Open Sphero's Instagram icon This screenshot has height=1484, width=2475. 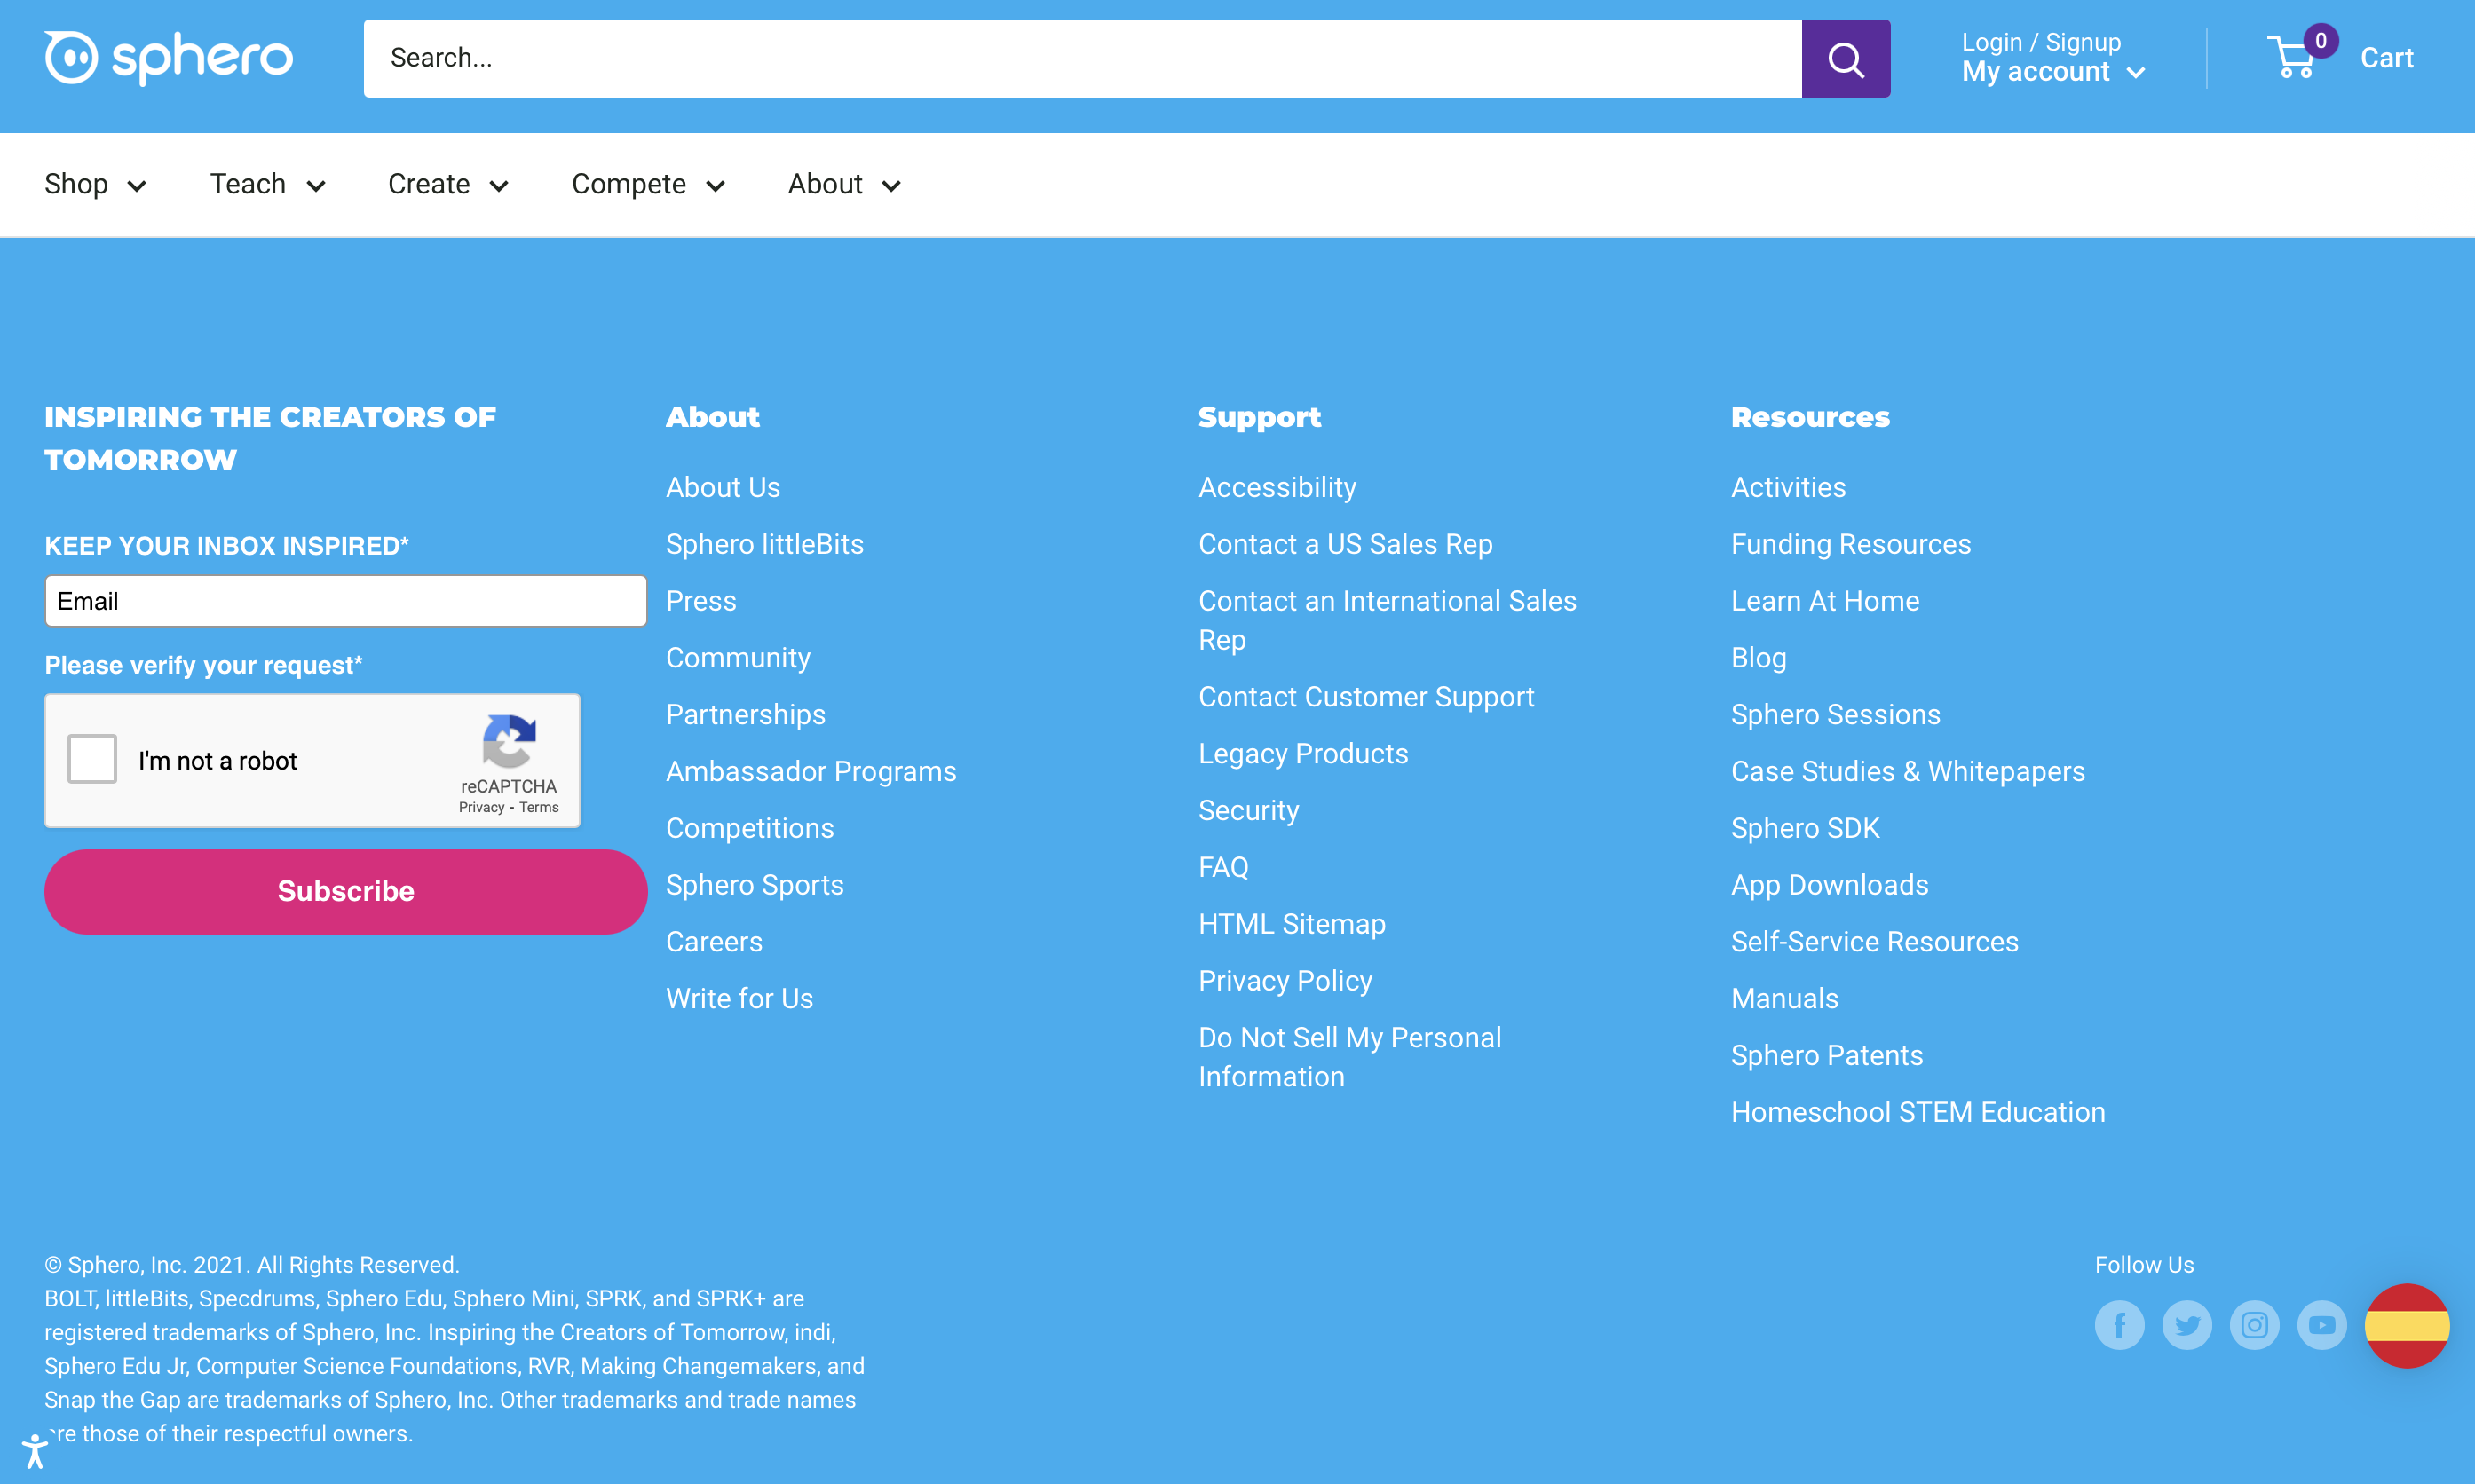(x=2254, y=1325)
